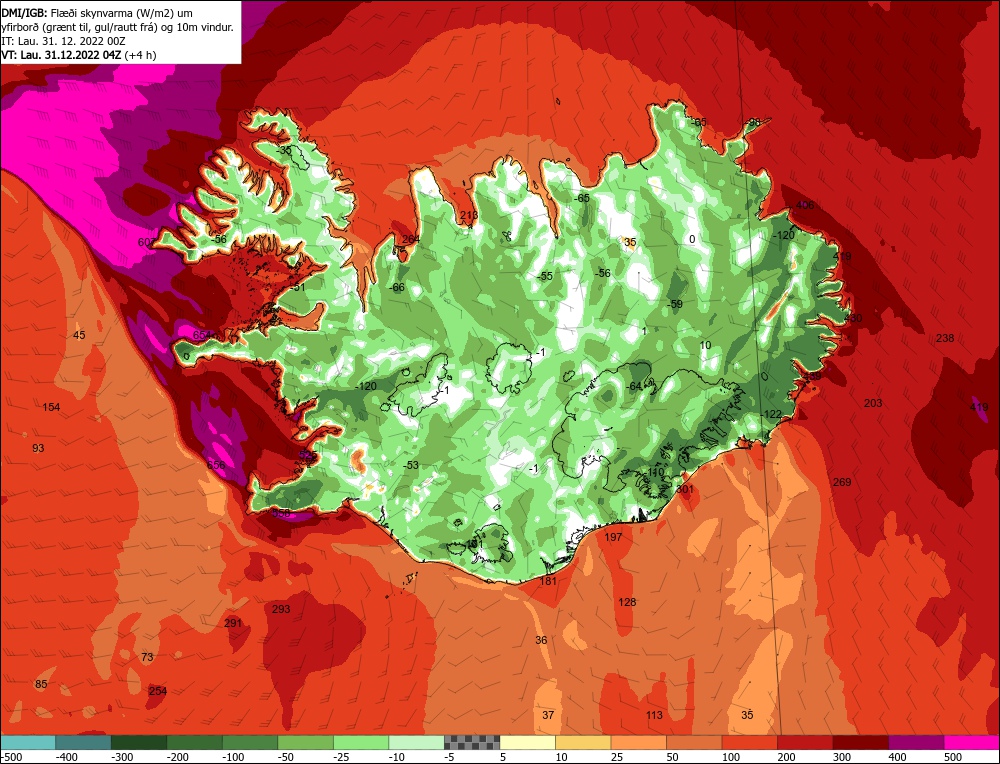Select the light cyan legend swatch marked -500
Viewport: 1000px width, 764px height.
tap(28, 742)
